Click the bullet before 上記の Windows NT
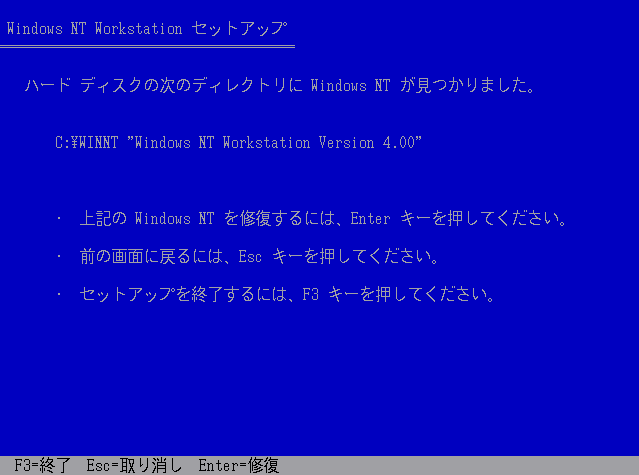 tap(59, 218)
